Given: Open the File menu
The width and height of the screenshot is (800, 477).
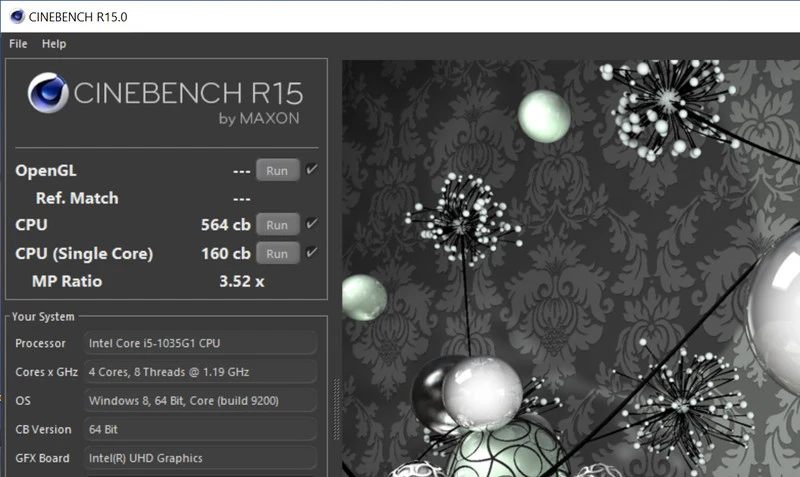Looking at the screenshot, I should coord(18,44).
